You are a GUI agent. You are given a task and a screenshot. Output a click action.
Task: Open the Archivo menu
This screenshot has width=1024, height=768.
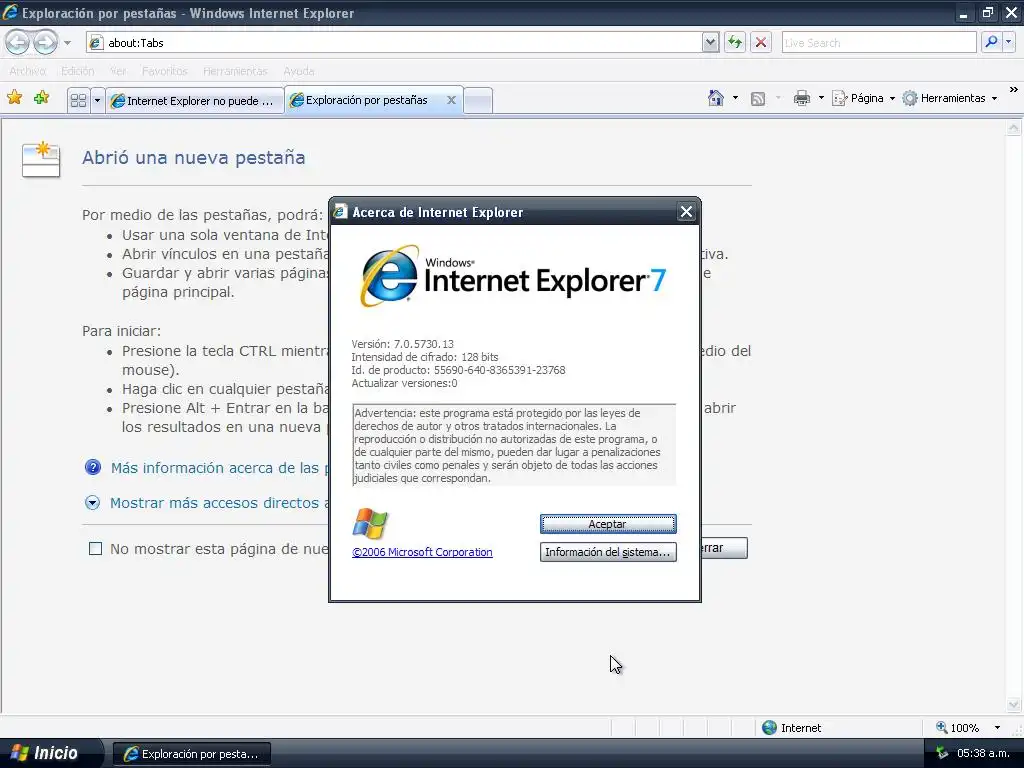point(27,71)
